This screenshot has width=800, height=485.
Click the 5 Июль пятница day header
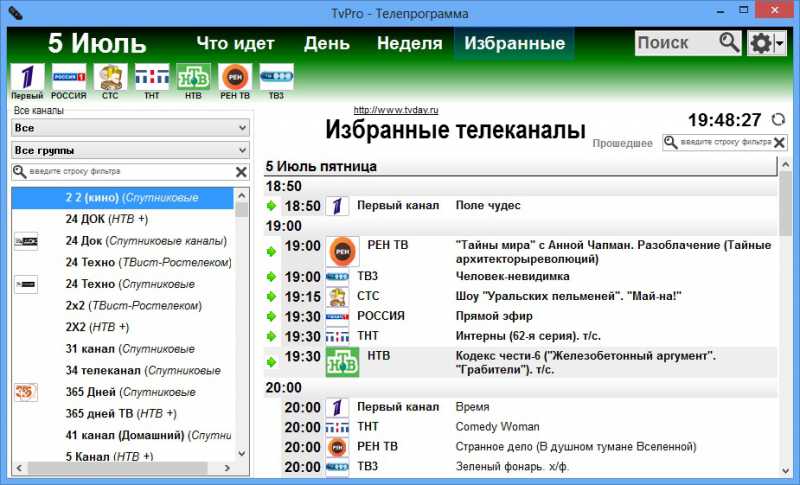520,167
